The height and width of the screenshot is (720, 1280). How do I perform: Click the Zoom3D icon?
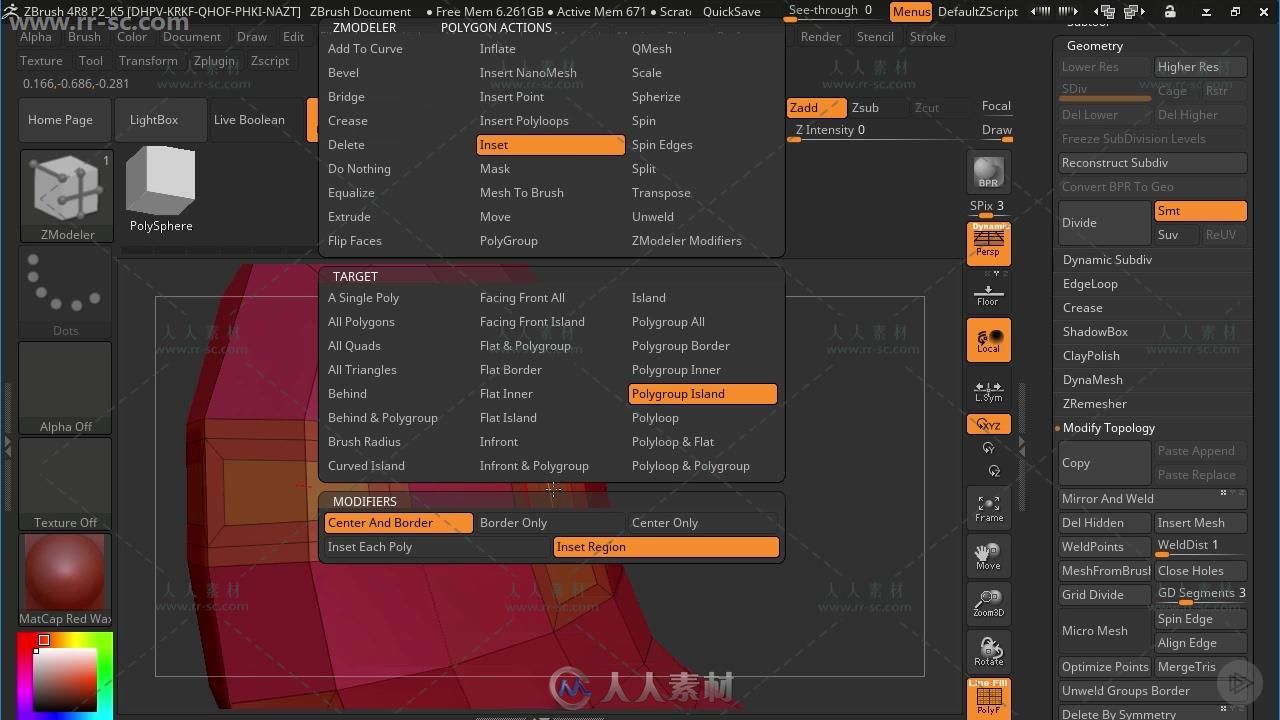click(x=988, y=603)
